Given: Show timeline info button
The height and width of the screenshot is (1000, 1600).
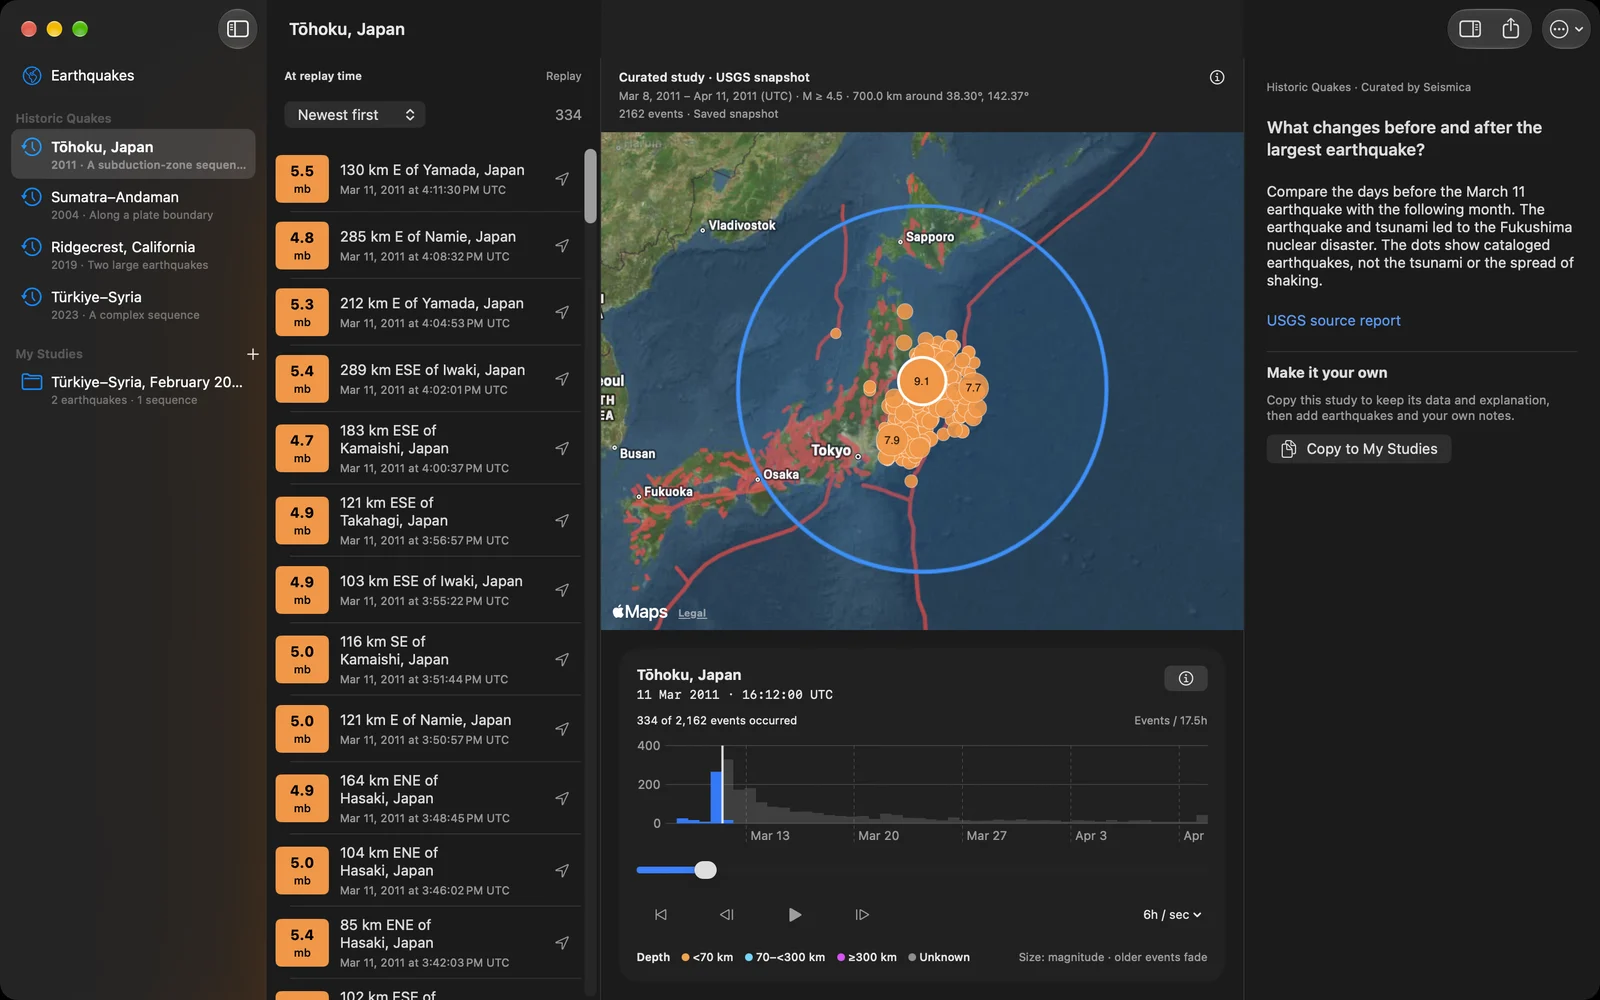Looking at the screenshot, I should click(x=1186, y=678).
